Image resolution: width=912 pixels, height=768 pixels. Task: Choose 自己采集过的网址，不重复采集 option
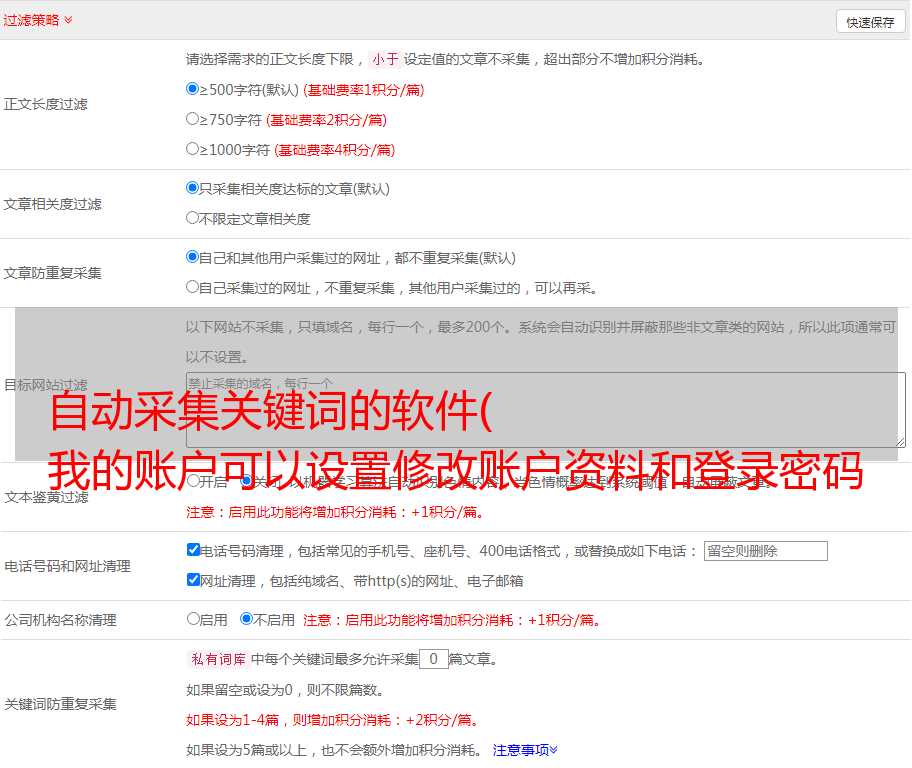(x=193, y=287)
